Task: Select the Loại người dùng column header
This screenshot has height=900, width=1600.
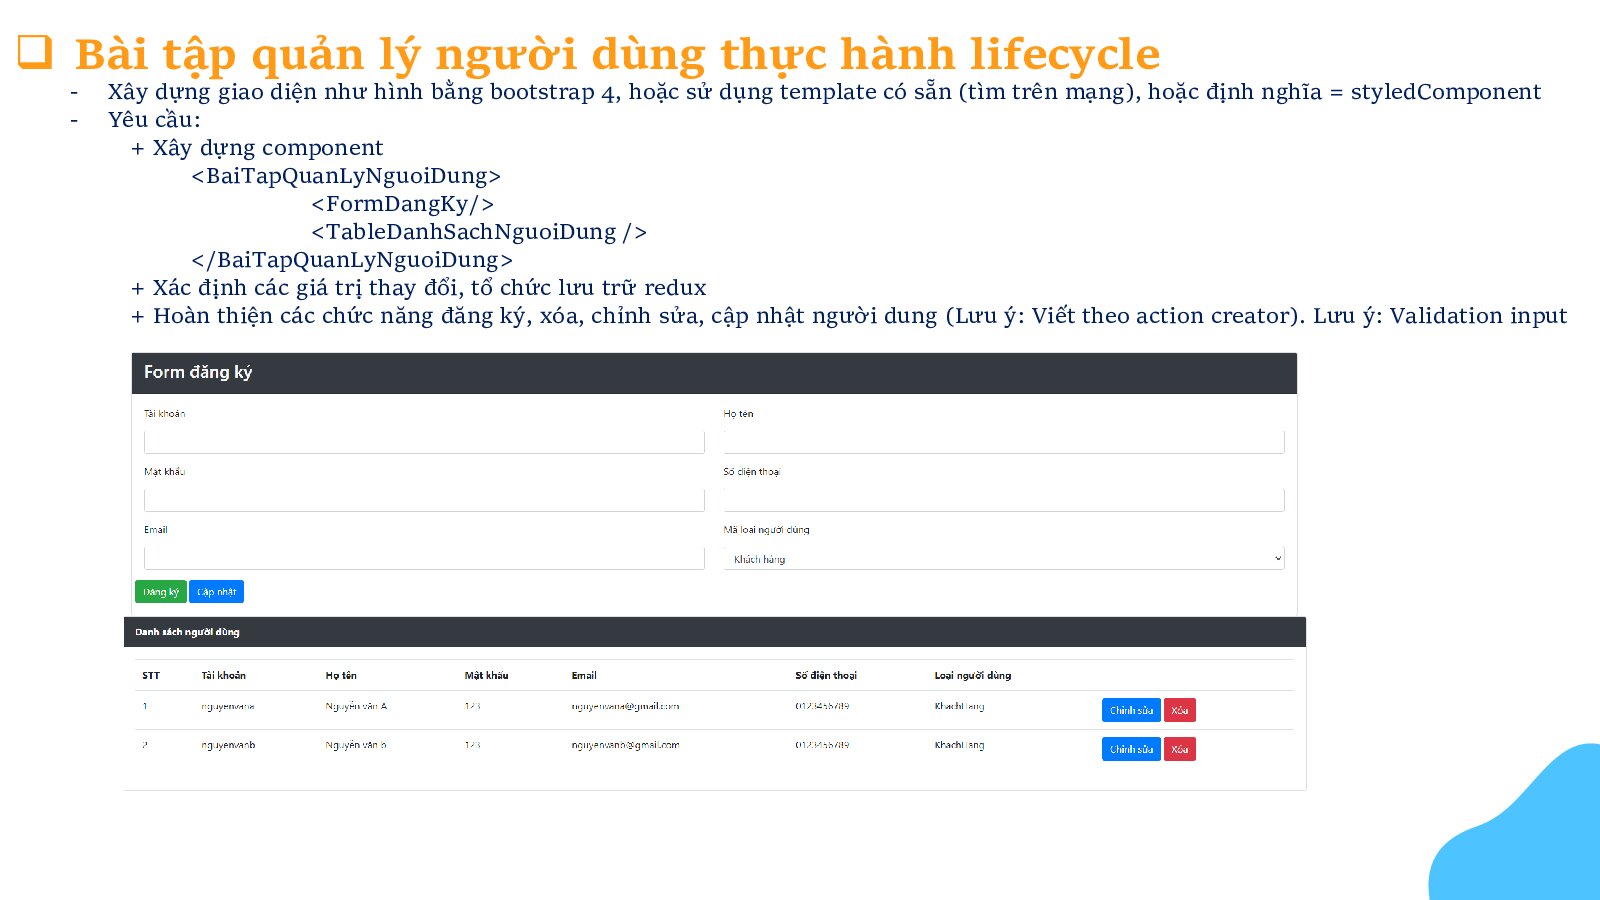Action: pos(972,676)
